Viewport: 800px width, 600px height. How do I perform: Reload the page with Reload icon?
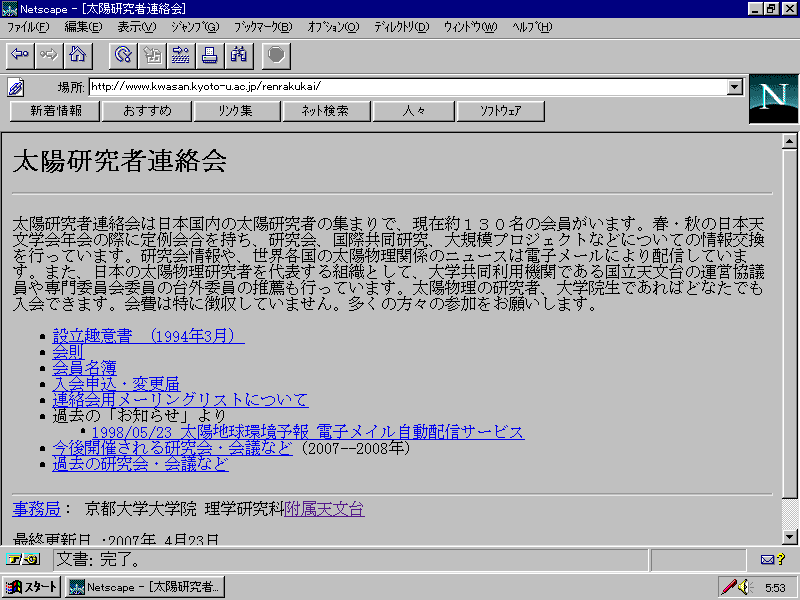(x=123, y=55)
